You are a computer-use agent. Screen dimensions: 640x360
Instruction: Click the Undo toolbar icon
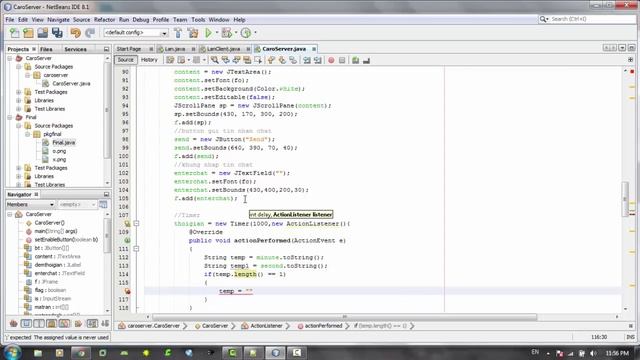pyautogui.click(x=76, y=33)
